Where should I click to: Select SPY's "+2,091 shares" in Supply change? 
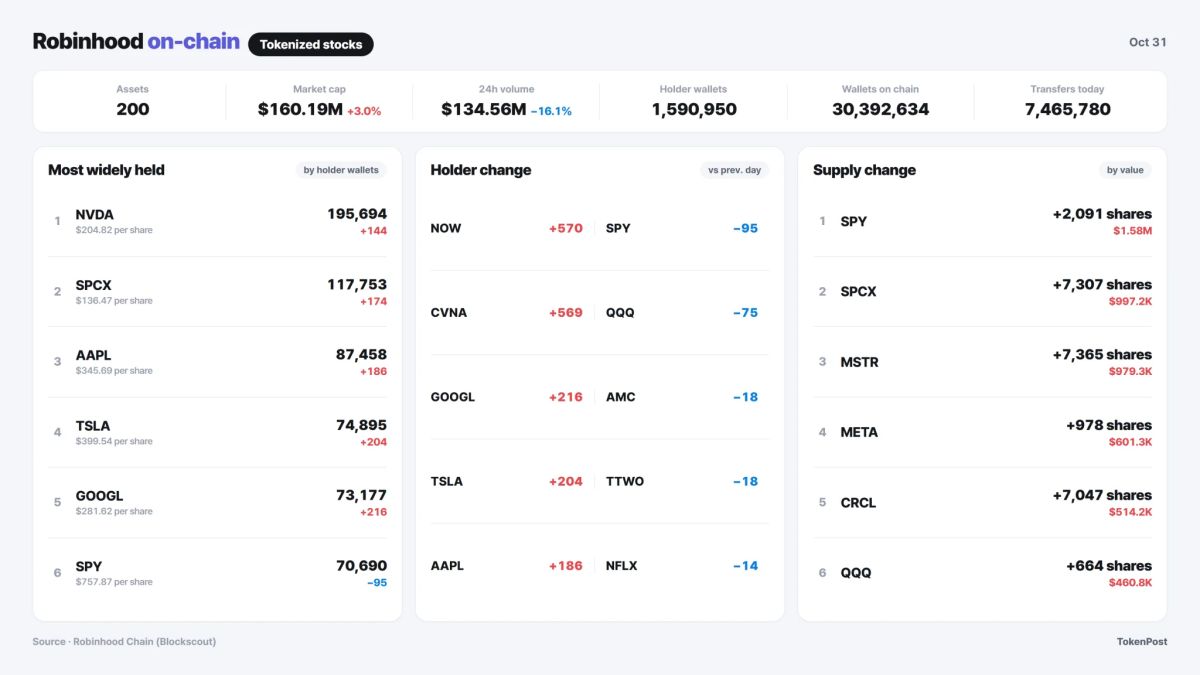point(1102,214)
